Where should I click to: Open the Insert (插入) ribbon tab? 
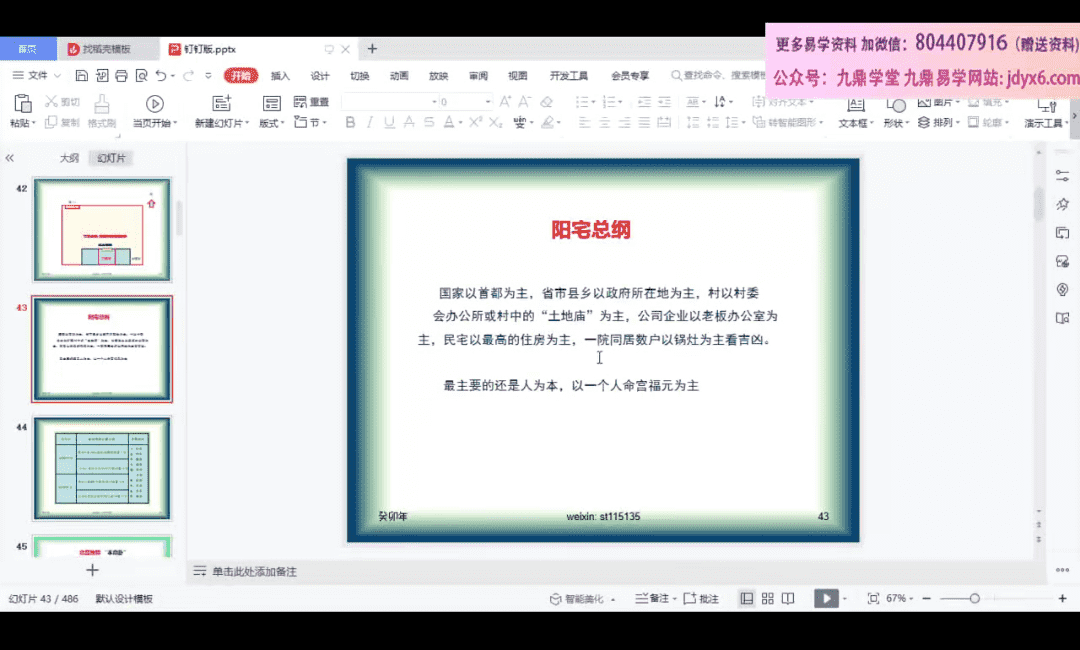(x=280, y=76)
